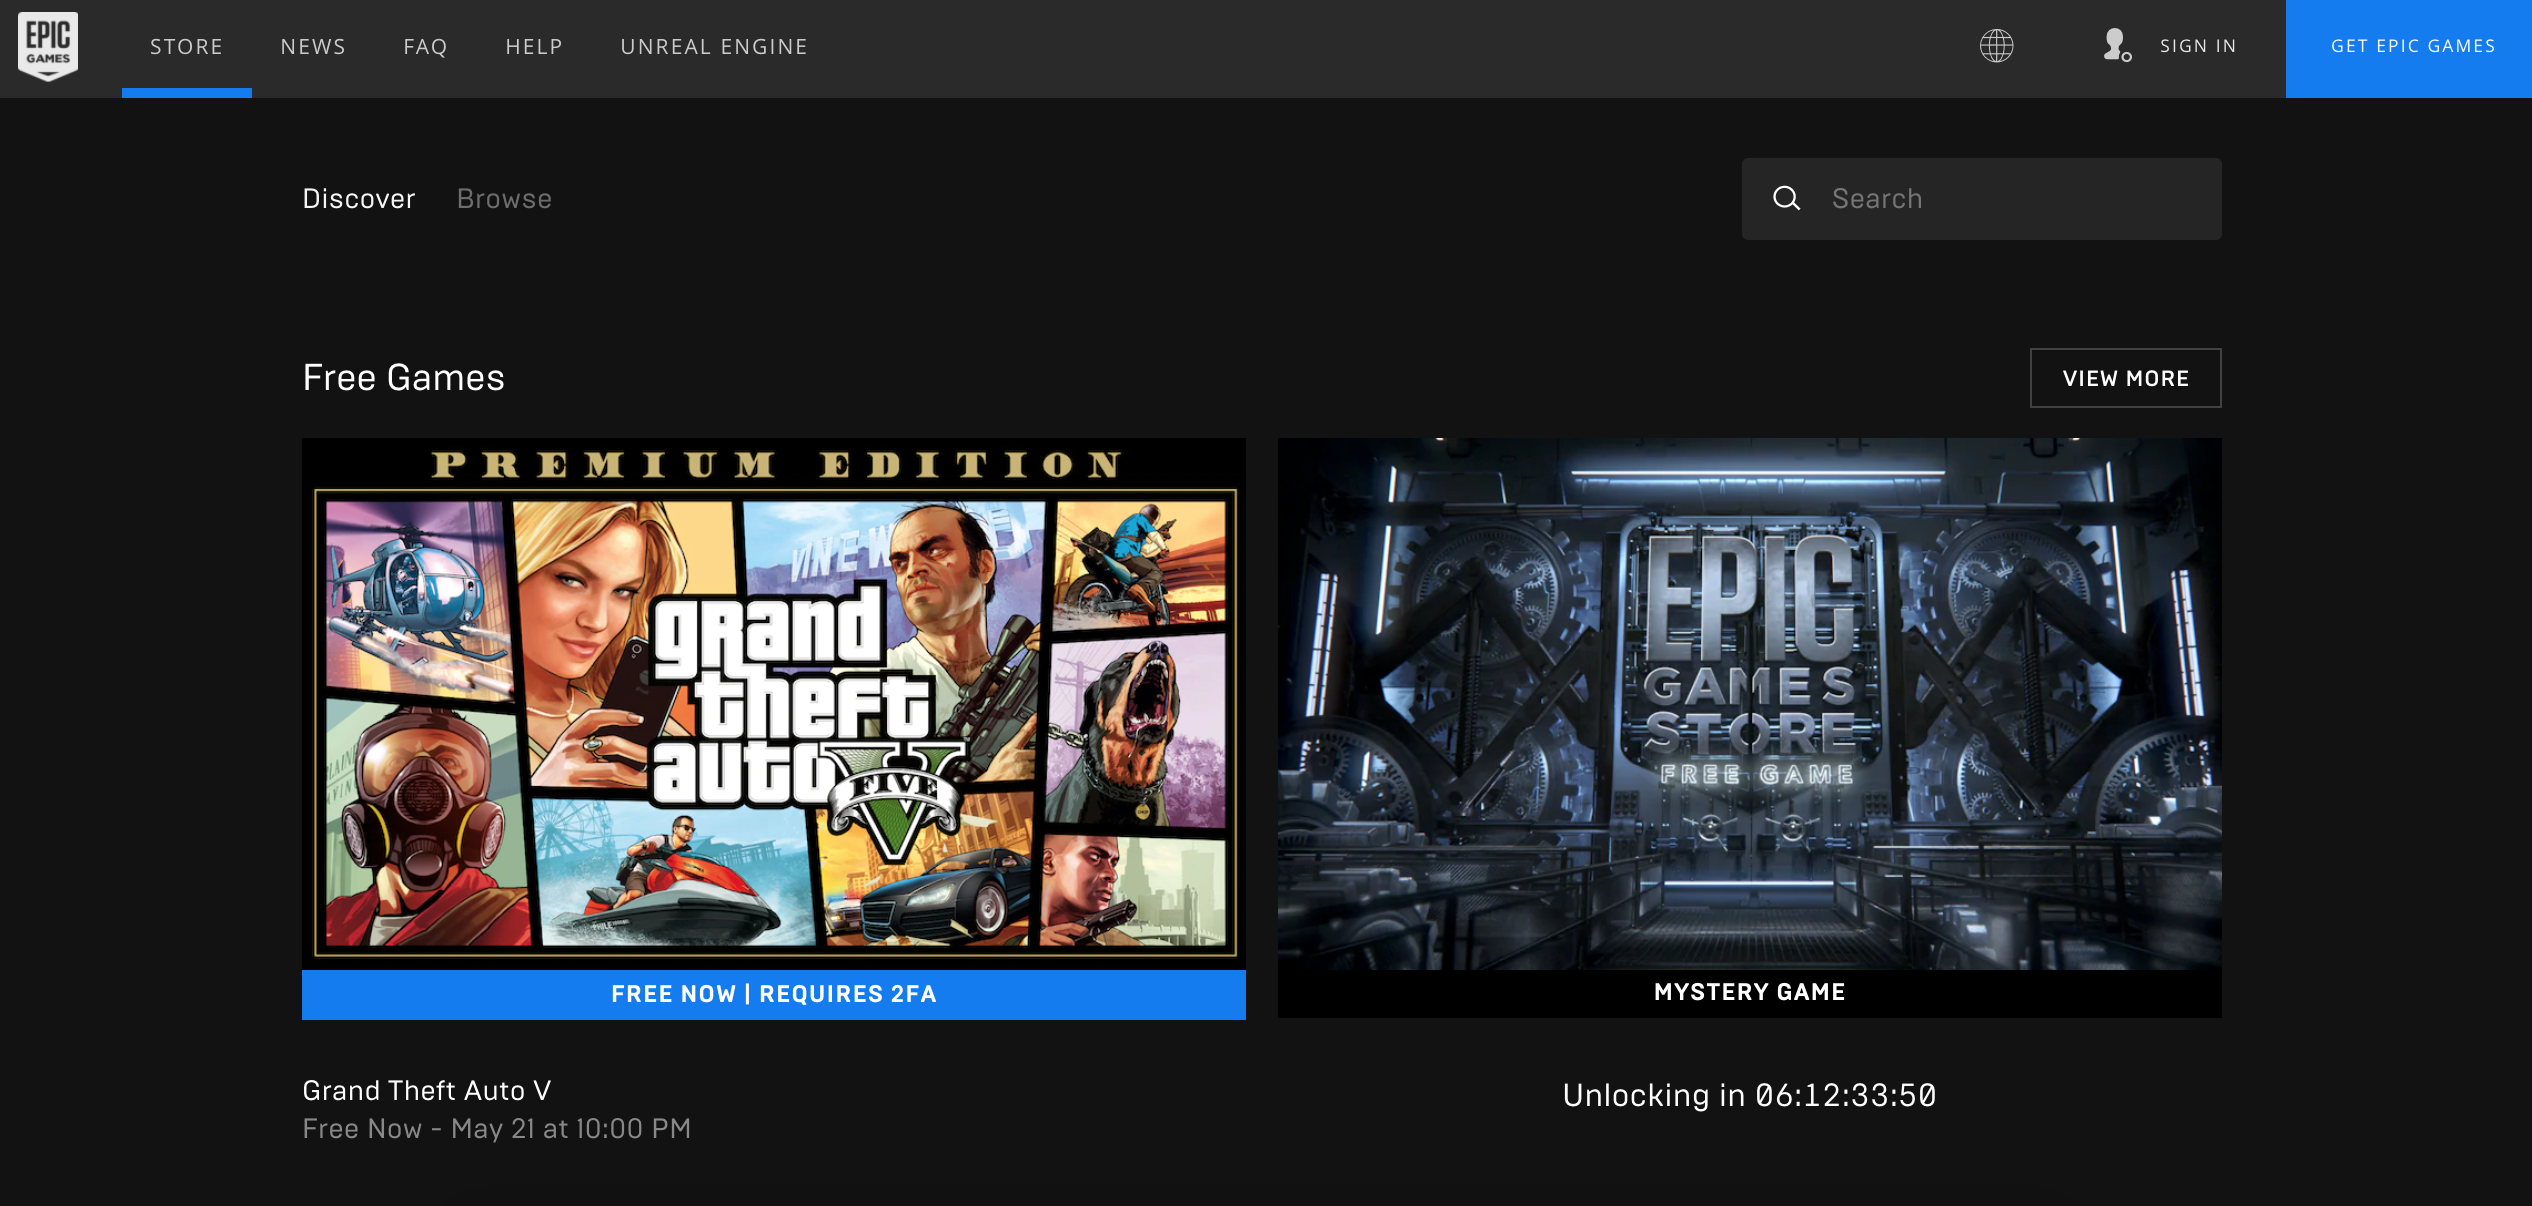Navigate to UNREAL ENGINE
Viewport: 2532px width, 1206px height.
714,46
